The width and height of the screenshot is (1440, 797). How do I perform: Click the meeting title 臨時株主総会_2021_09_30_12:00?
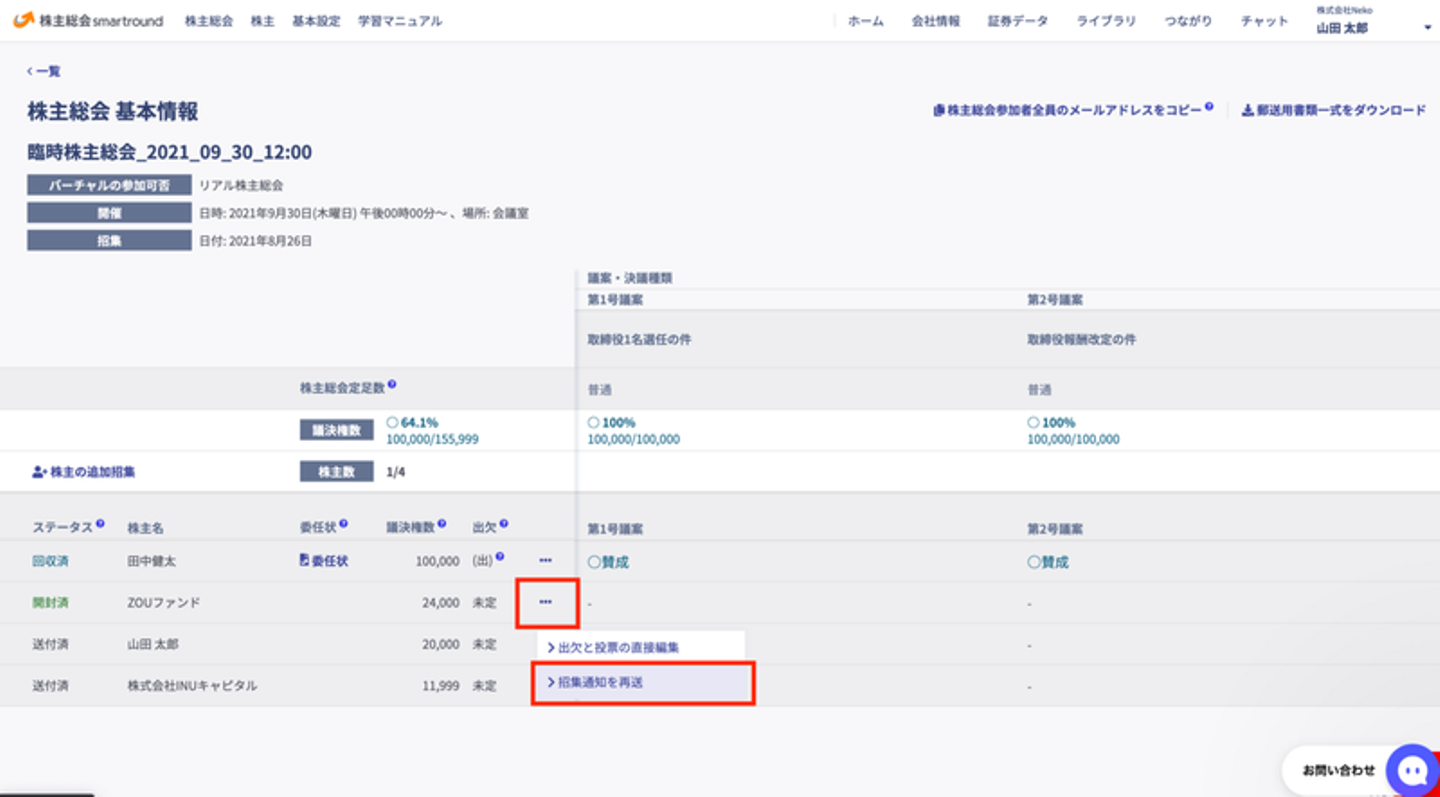pyautogui.click(x=170, y=152)
